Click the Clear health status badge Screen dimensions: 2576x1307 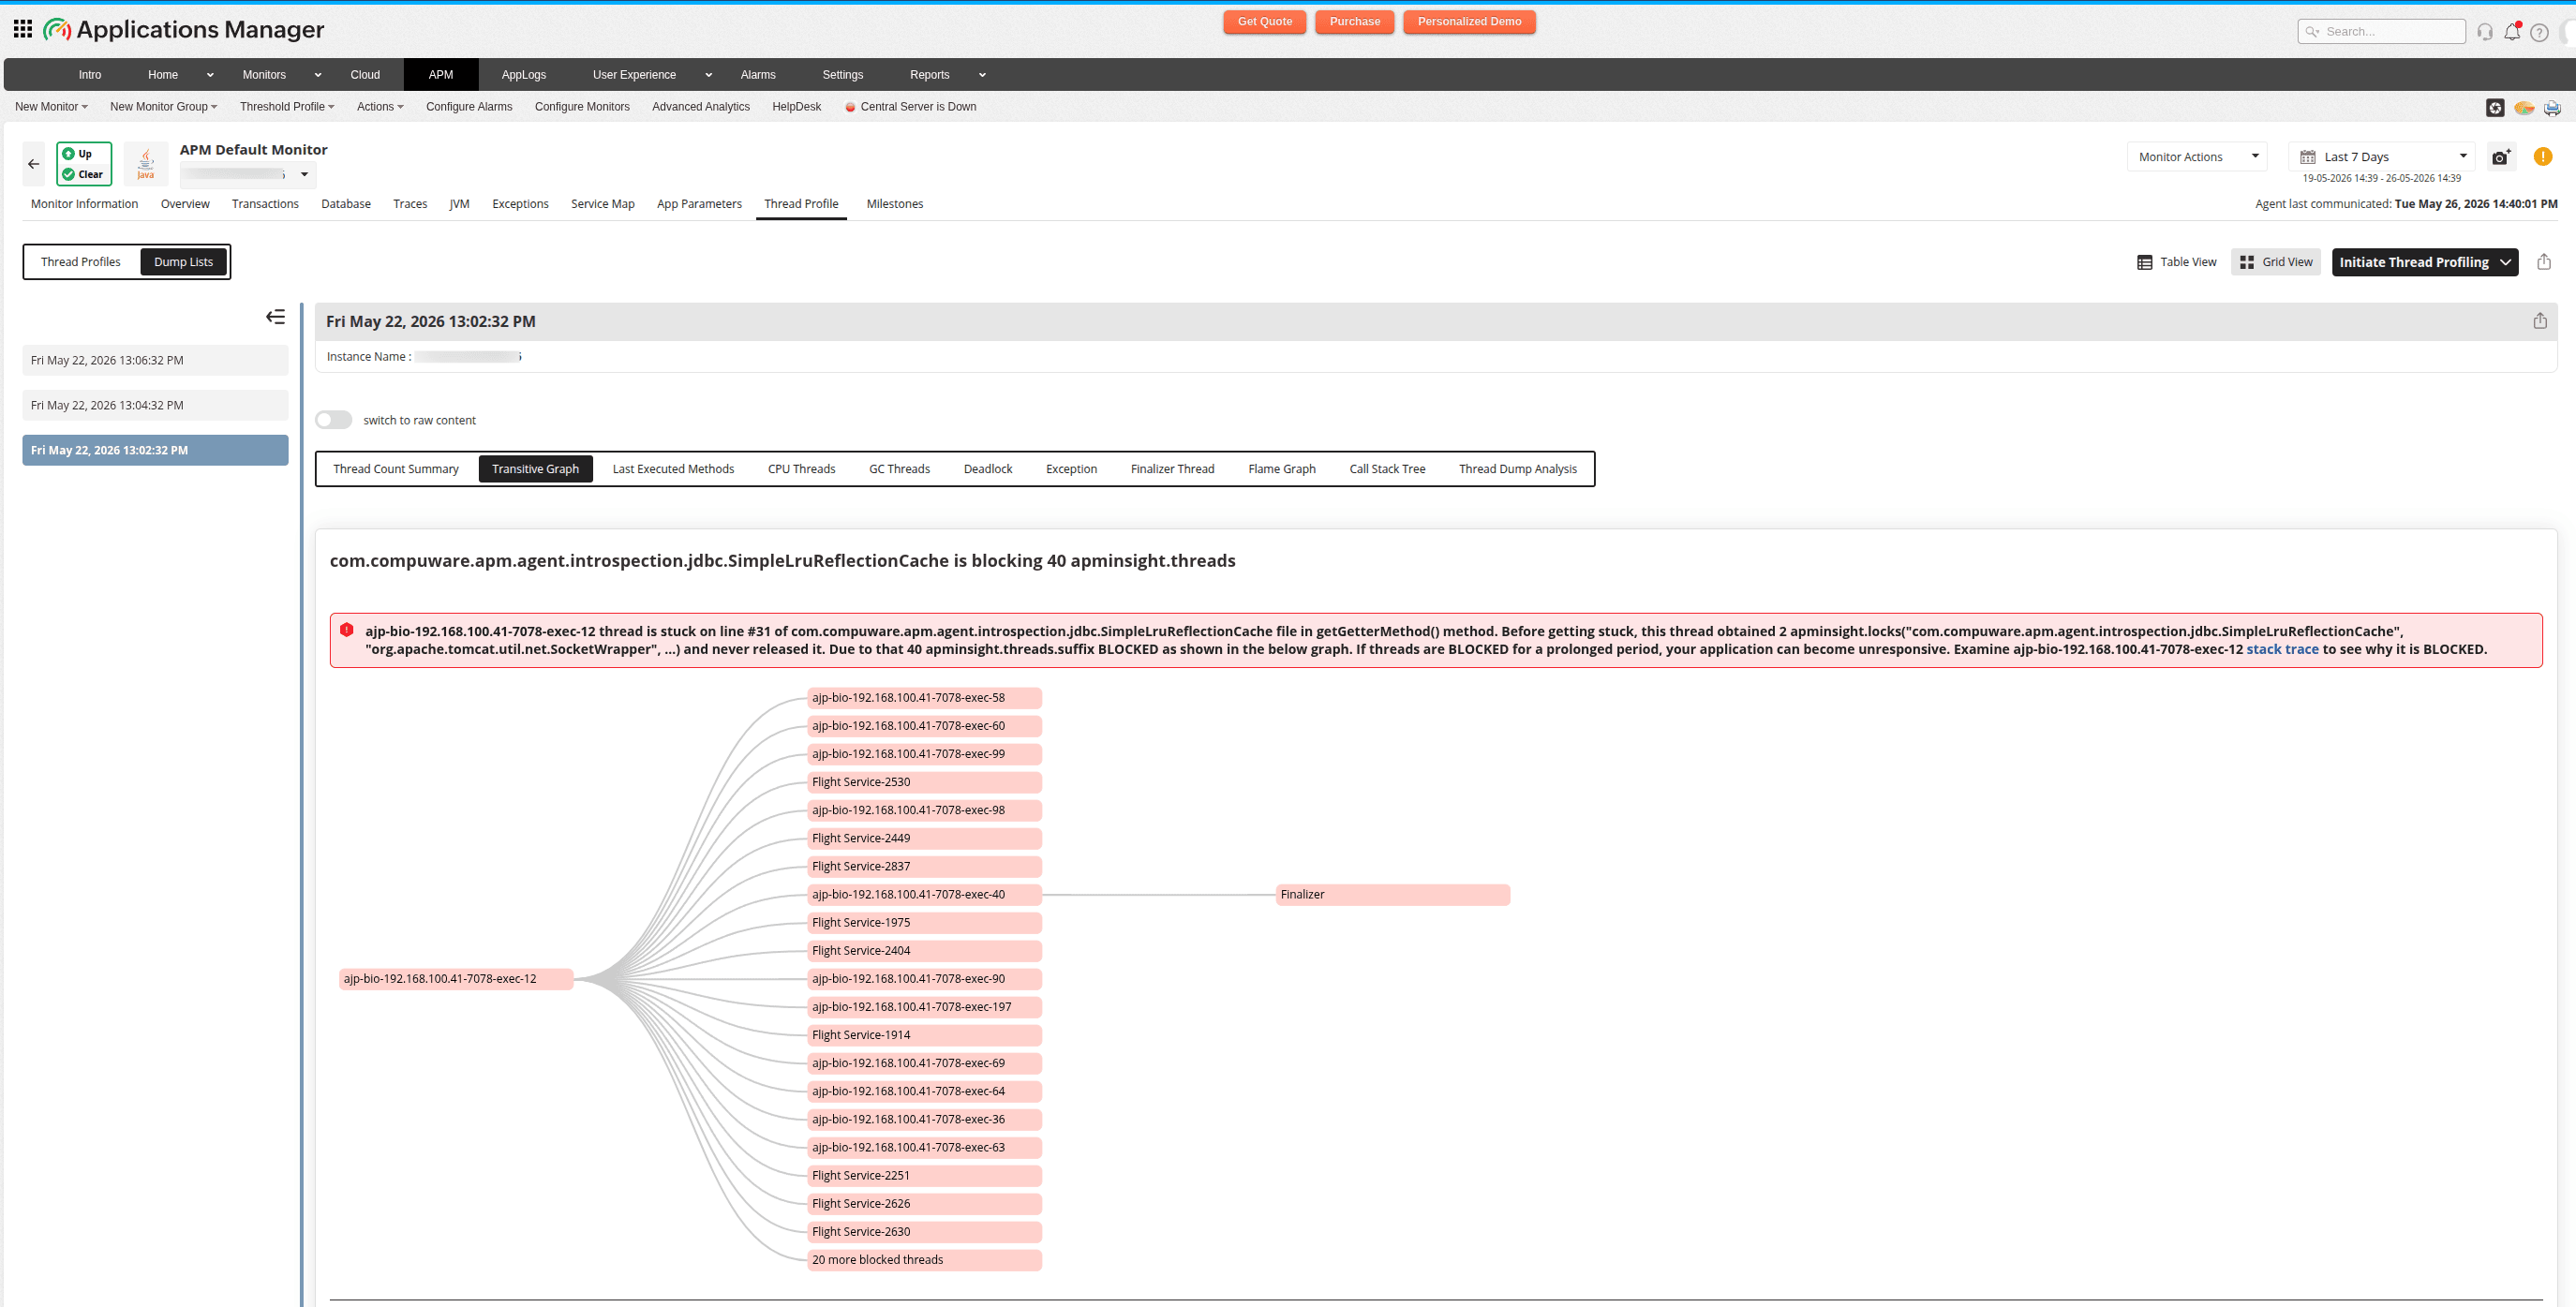tap(84, 174)
